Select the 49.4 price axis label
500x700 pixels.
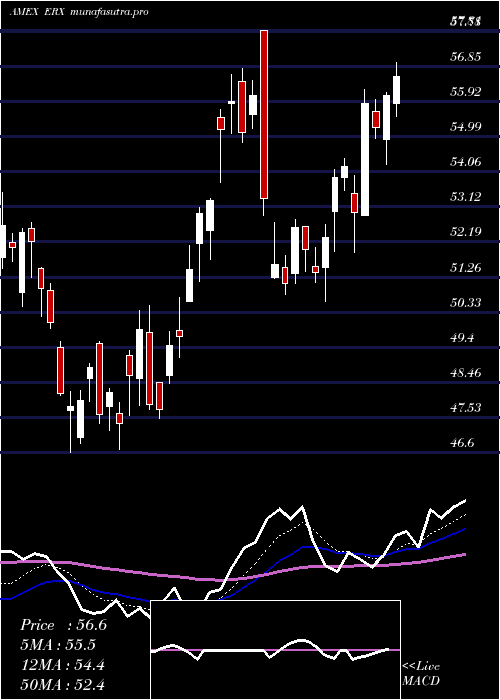click(462, 338)
